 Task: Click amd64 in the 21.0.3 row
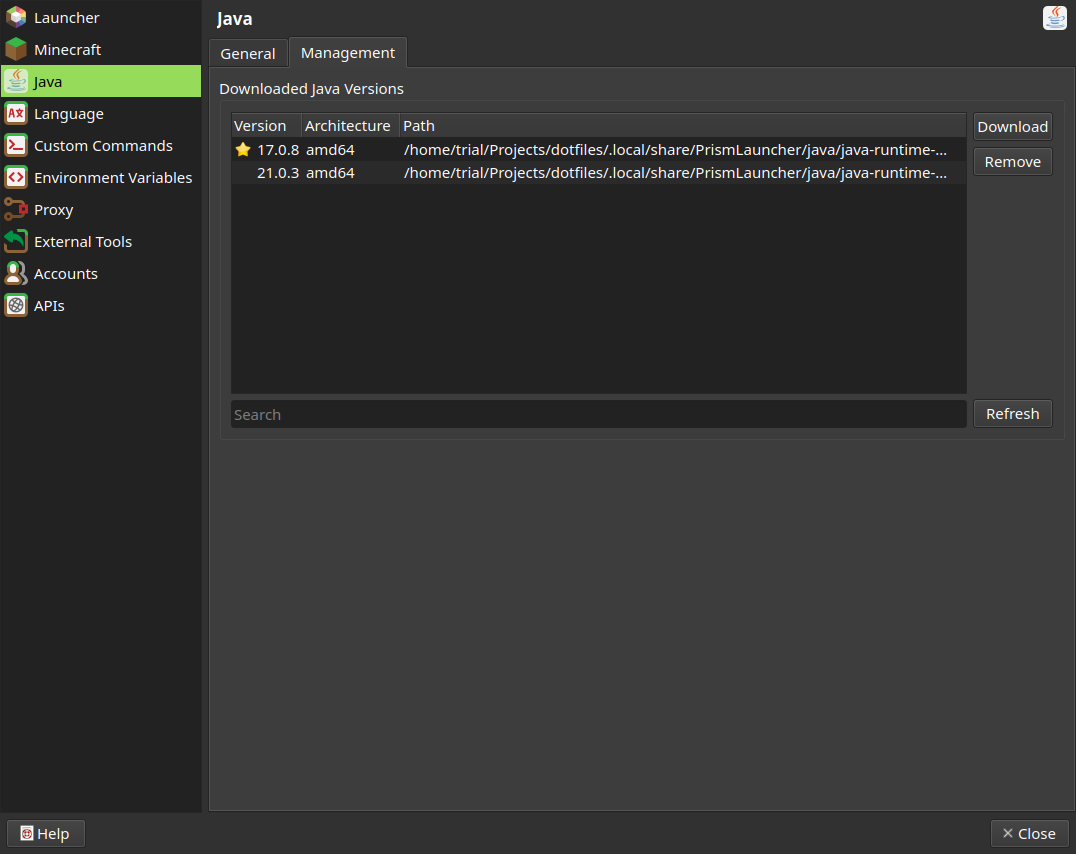[x=330, y=173]
